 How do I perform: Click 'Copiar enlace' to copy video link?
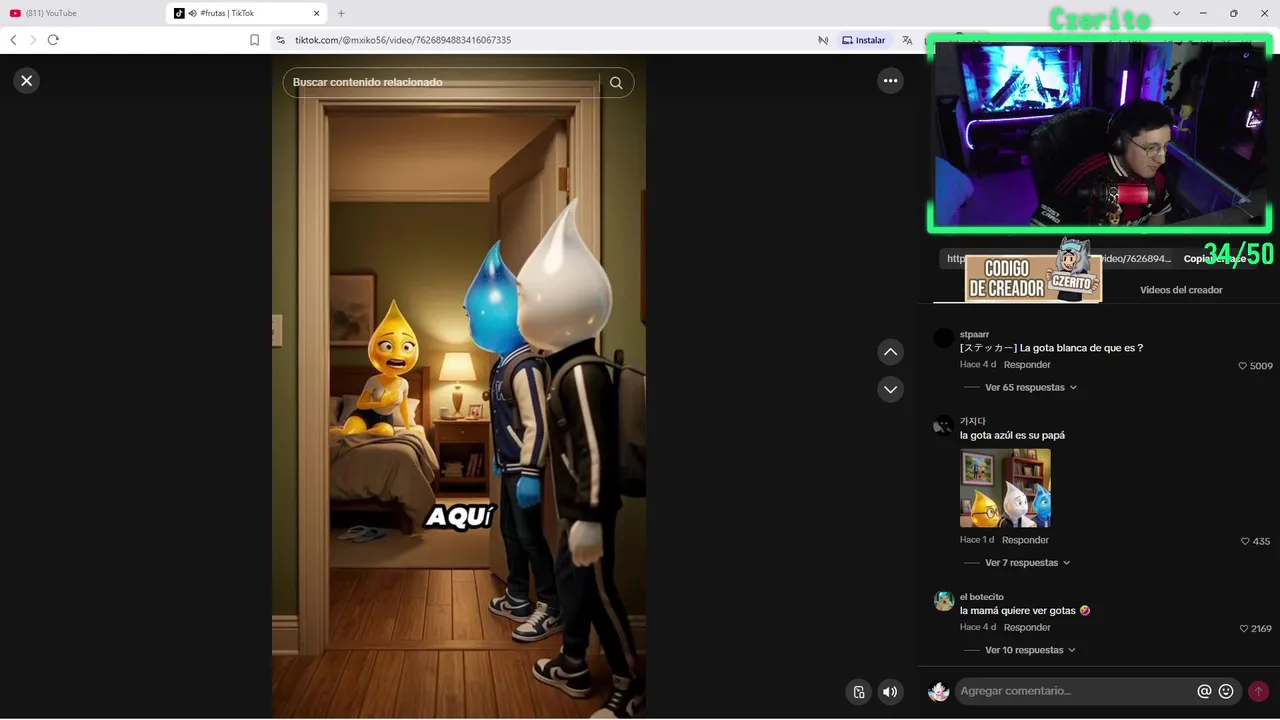pyautogui.click(x=1214, y=259)
